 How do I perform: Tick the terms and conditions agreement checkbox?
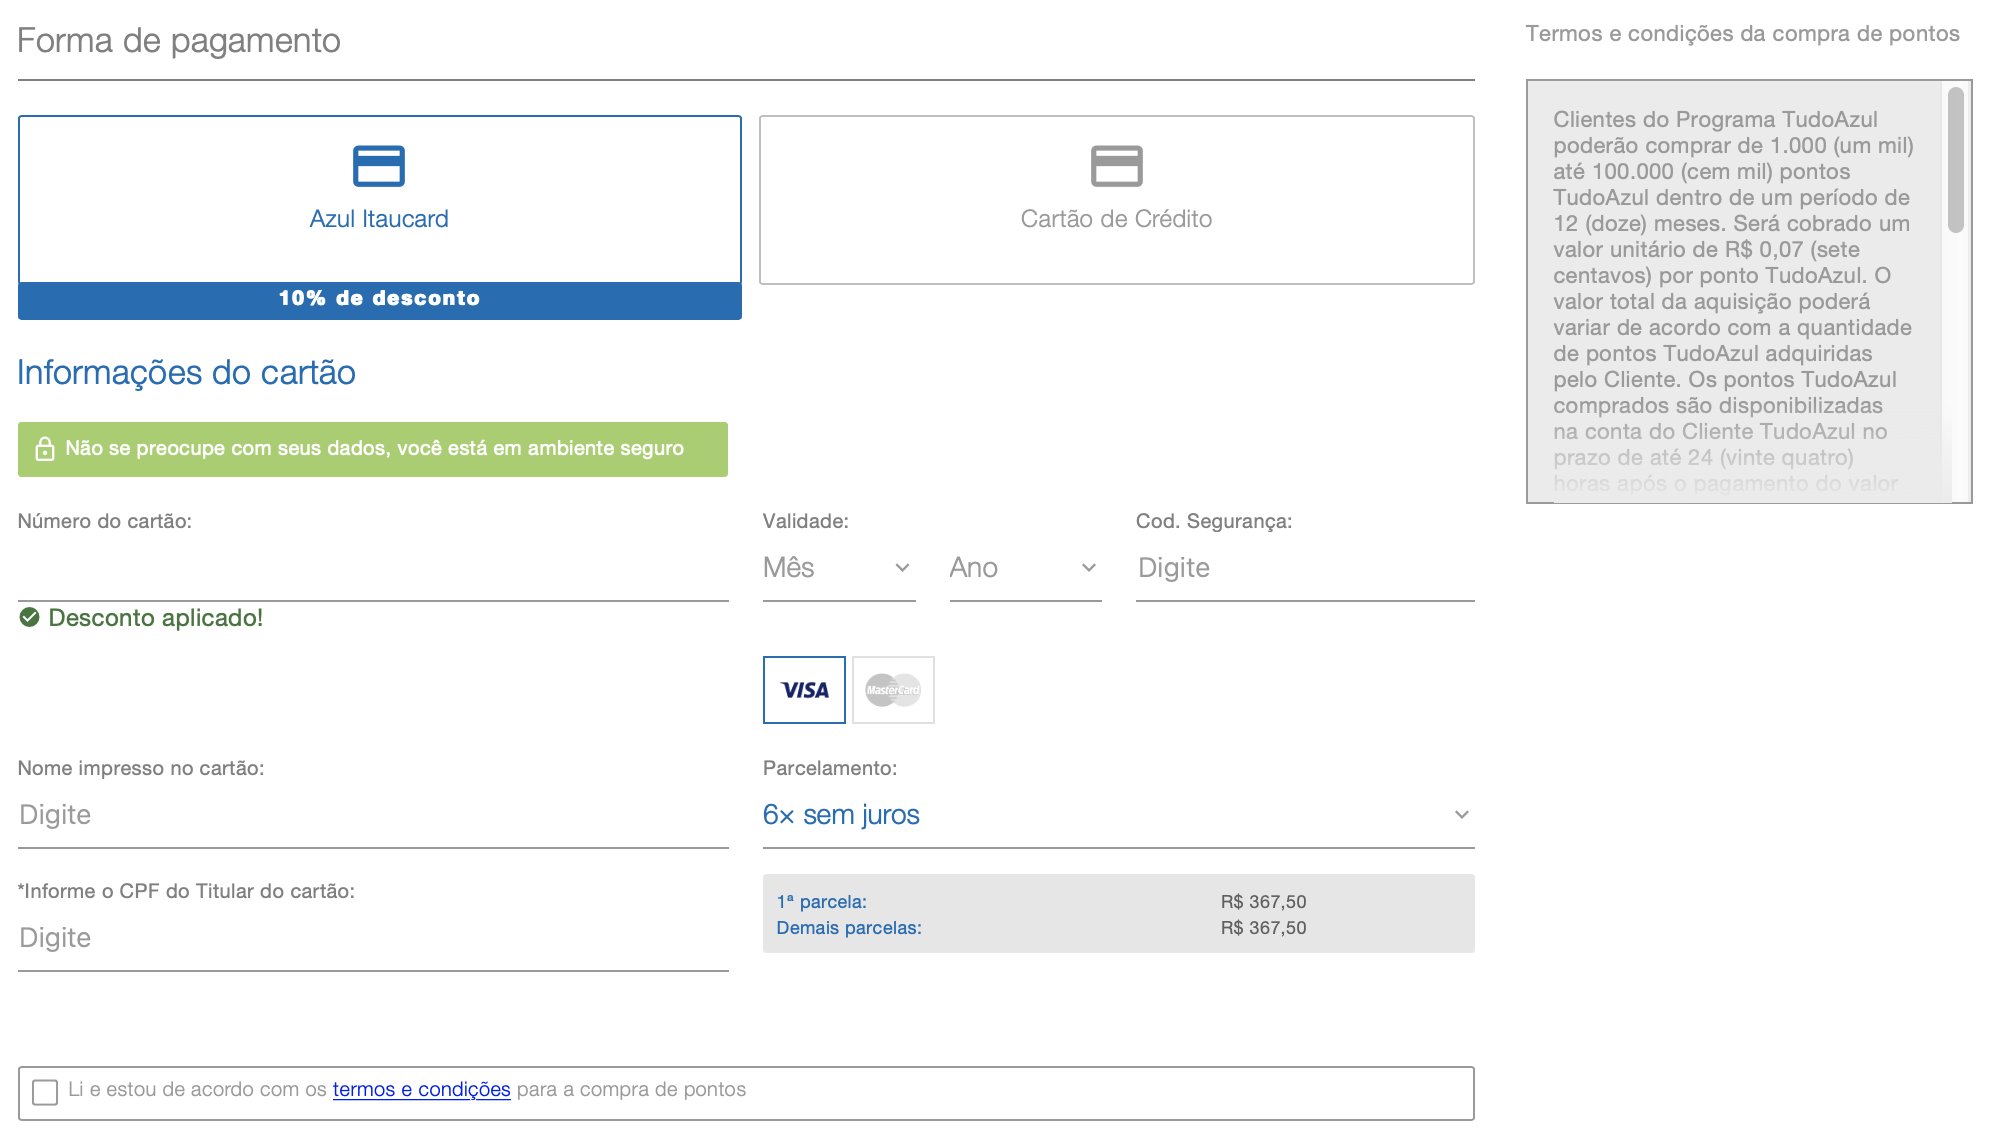pos(45,1092)
